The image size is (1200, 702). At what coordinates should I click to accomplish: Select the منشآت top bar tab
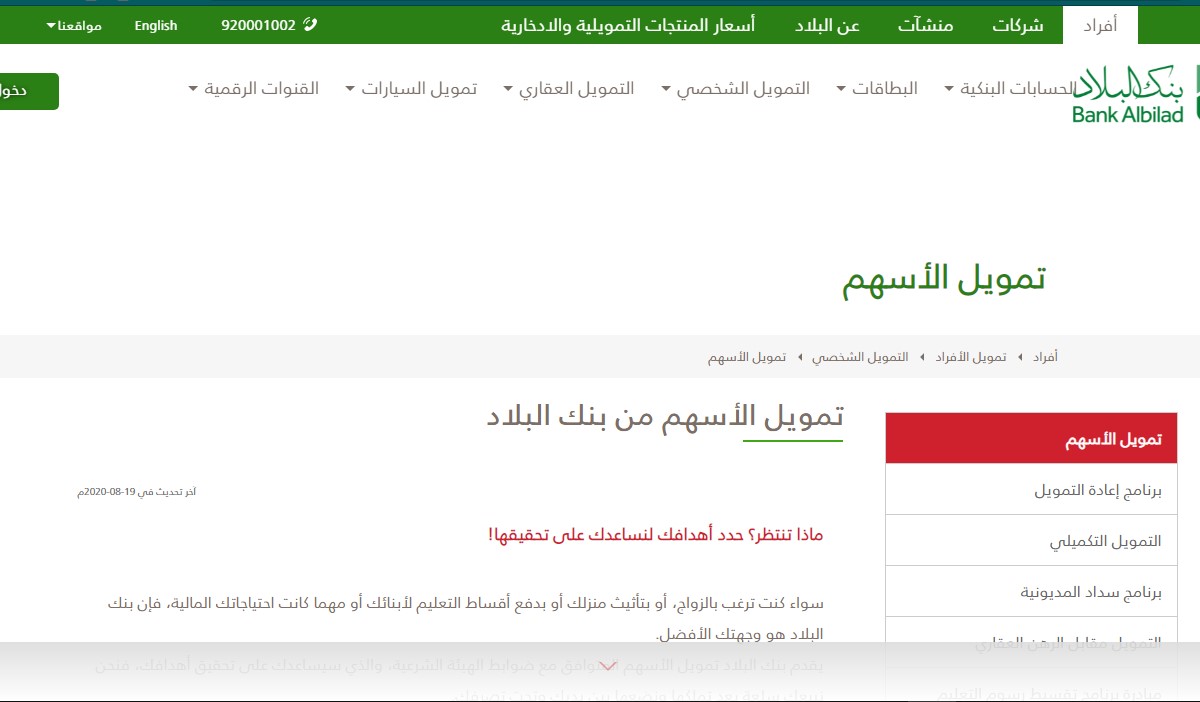pos(925,25)
